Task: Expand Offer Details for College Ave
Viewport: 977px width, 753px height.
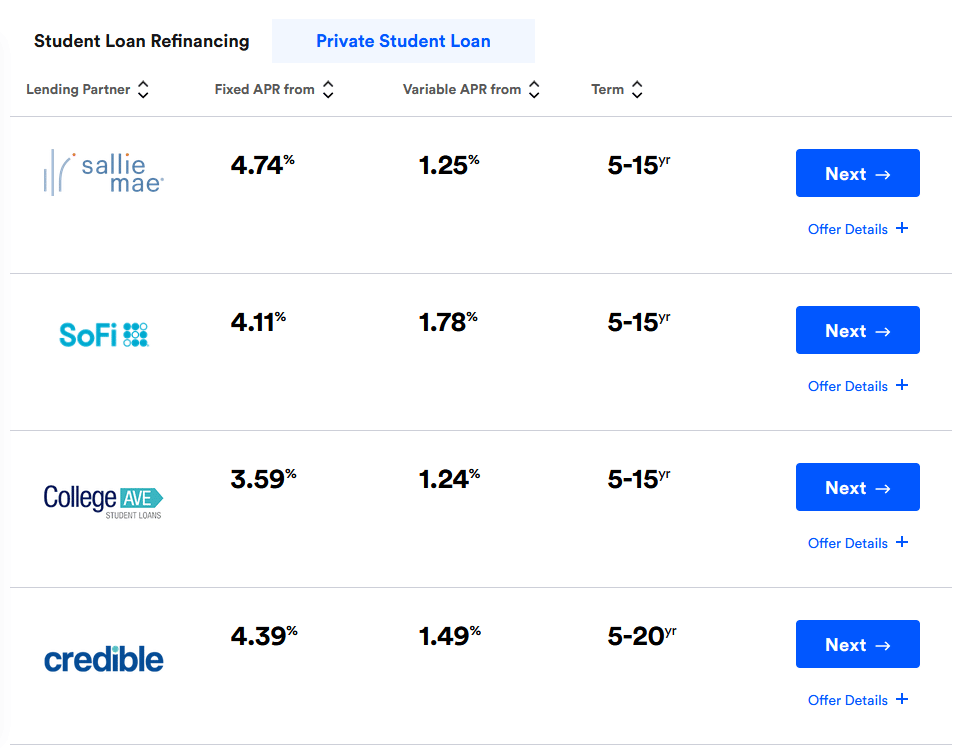Action: 857,543
